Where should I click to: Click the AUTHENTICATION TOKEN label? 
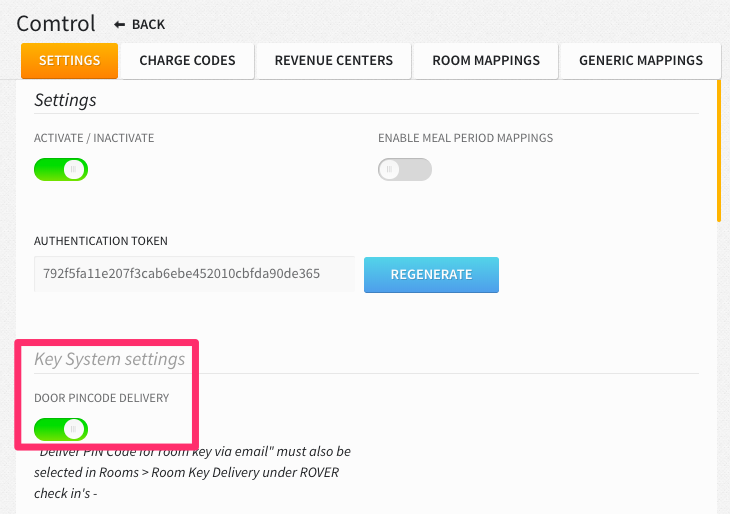tap(101, 241)
